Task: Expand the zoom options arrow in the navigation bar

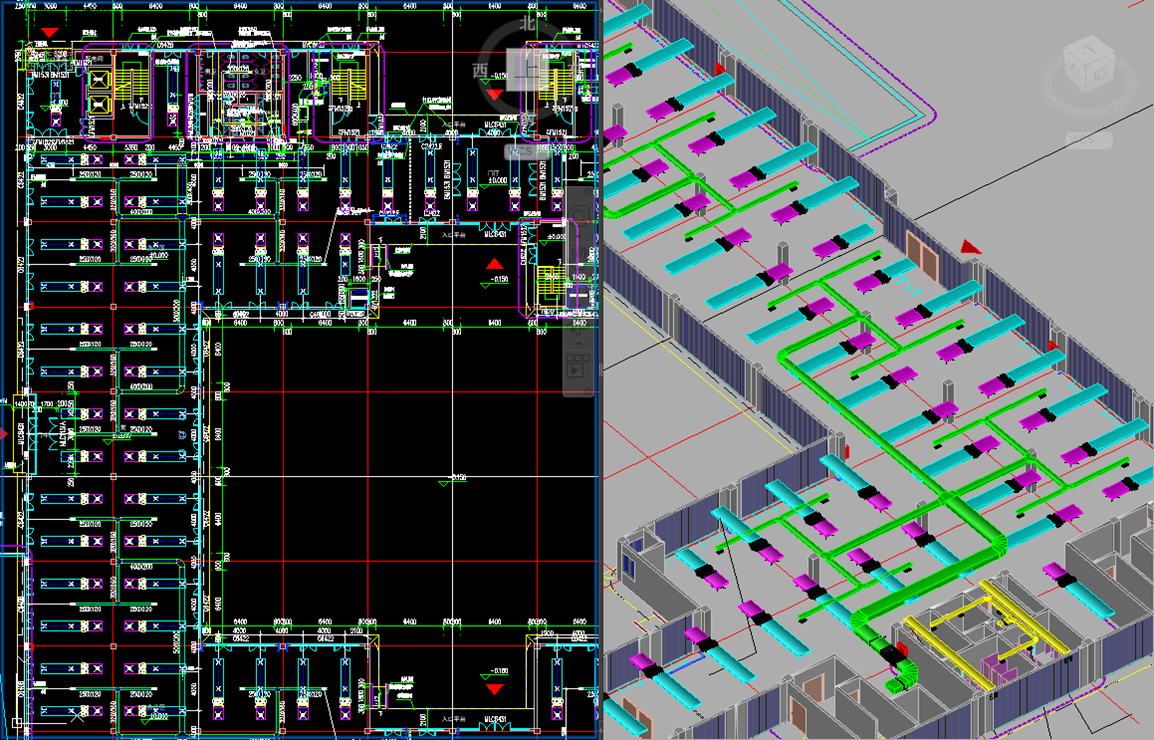Action: [579, 344]
